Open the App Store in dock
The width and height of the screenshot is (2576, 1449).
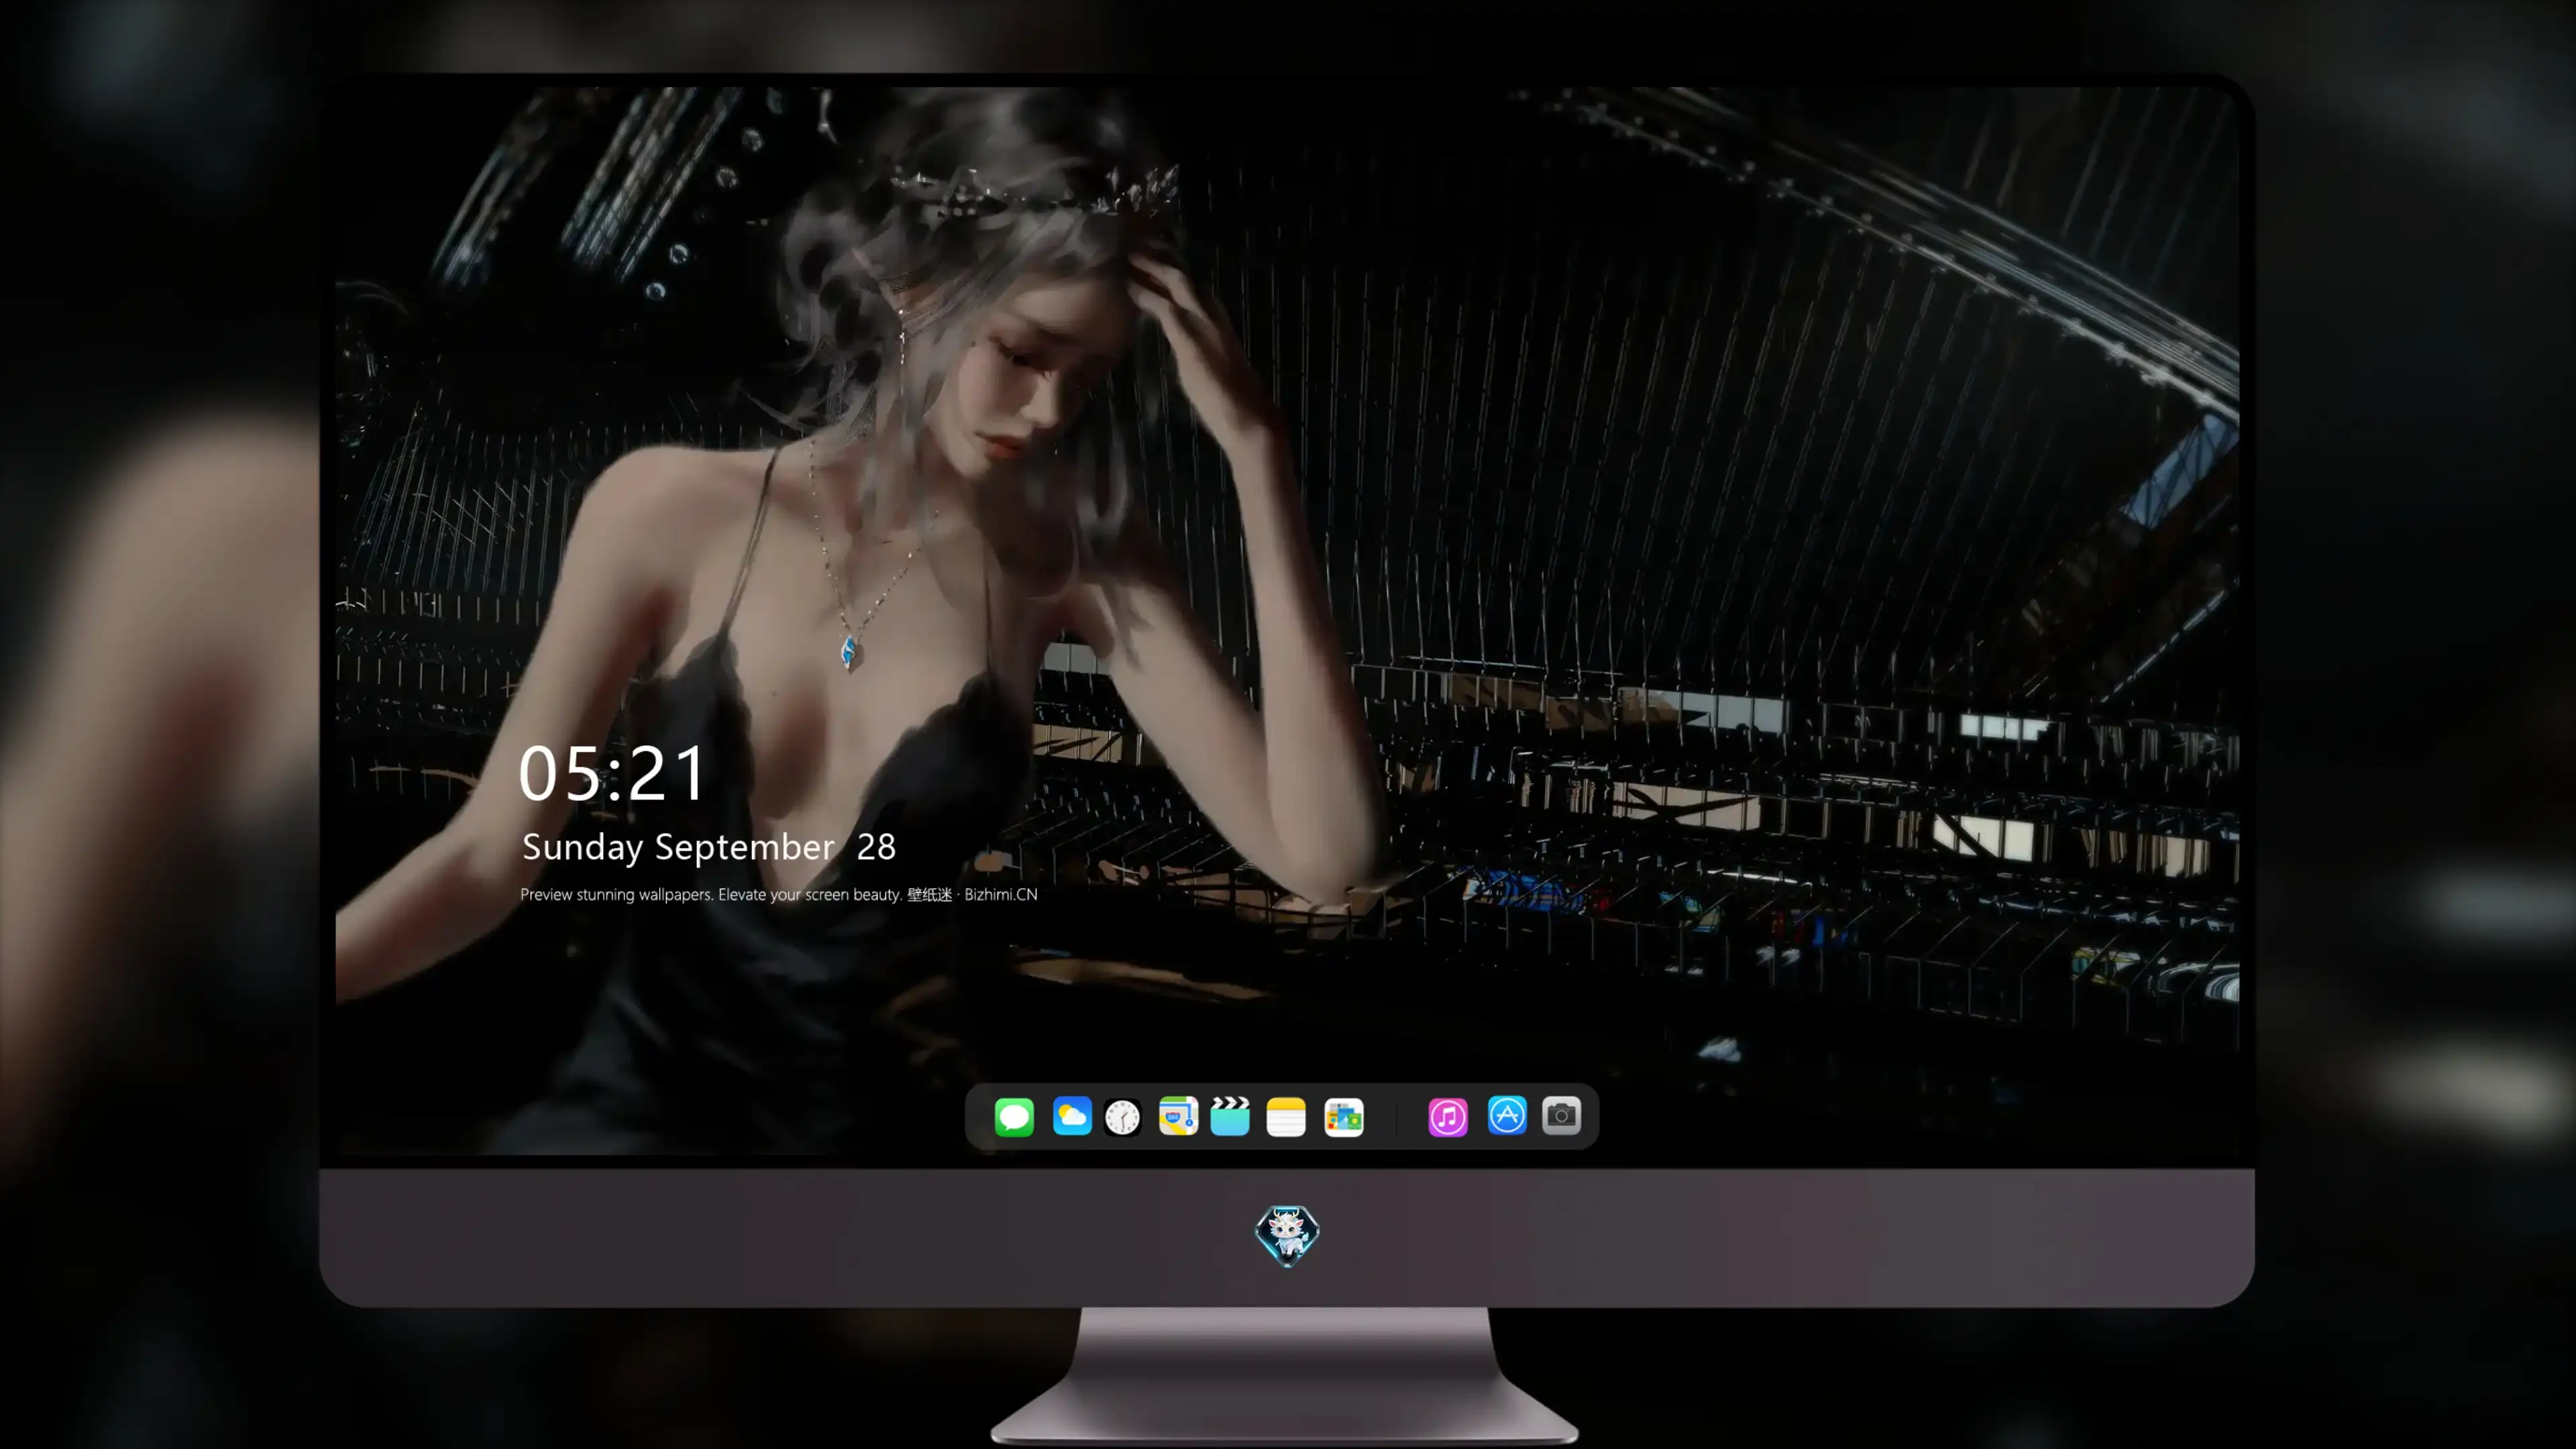[x=1507, y=1116]
